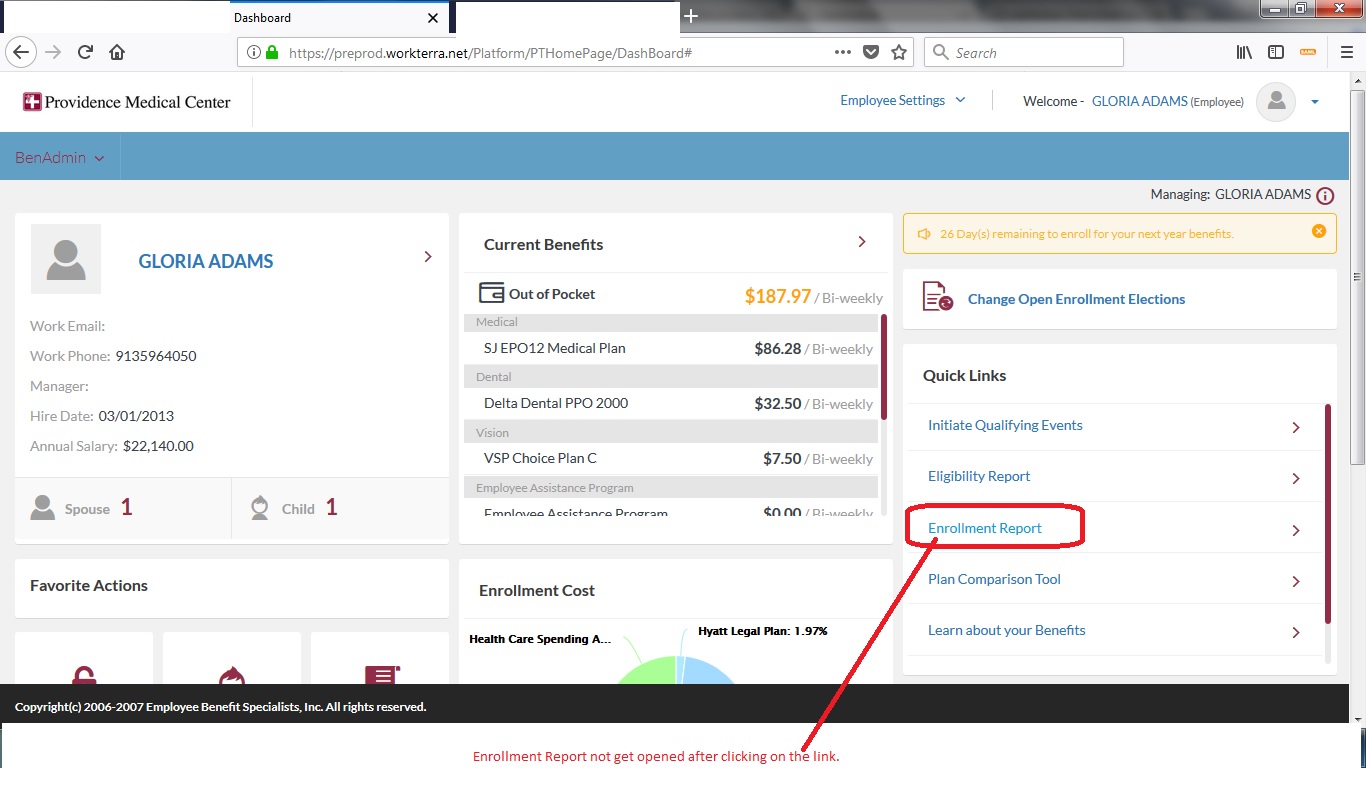The width and height of the screenshot is (1366, 812).
Task: Click the browser Home icon
Action: tap(117, 53)
